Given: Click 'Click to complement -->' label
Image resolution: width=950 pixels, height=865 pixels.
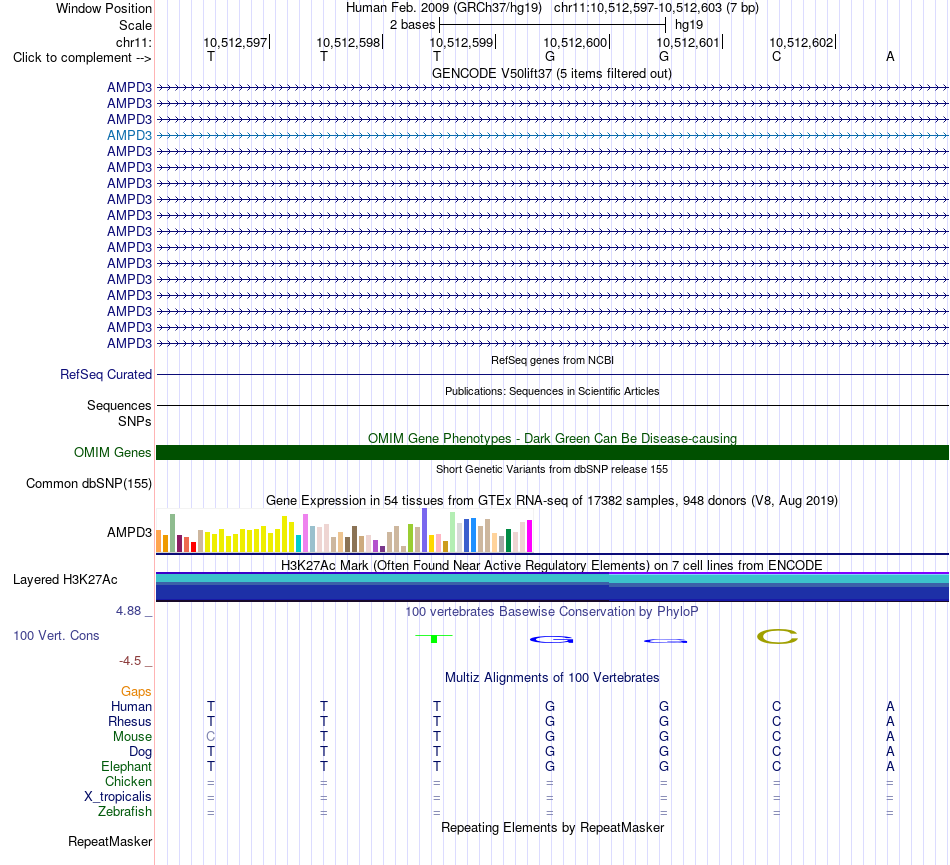Looking at the screenshot, I should pyautogui.click(x=82, y=58).
